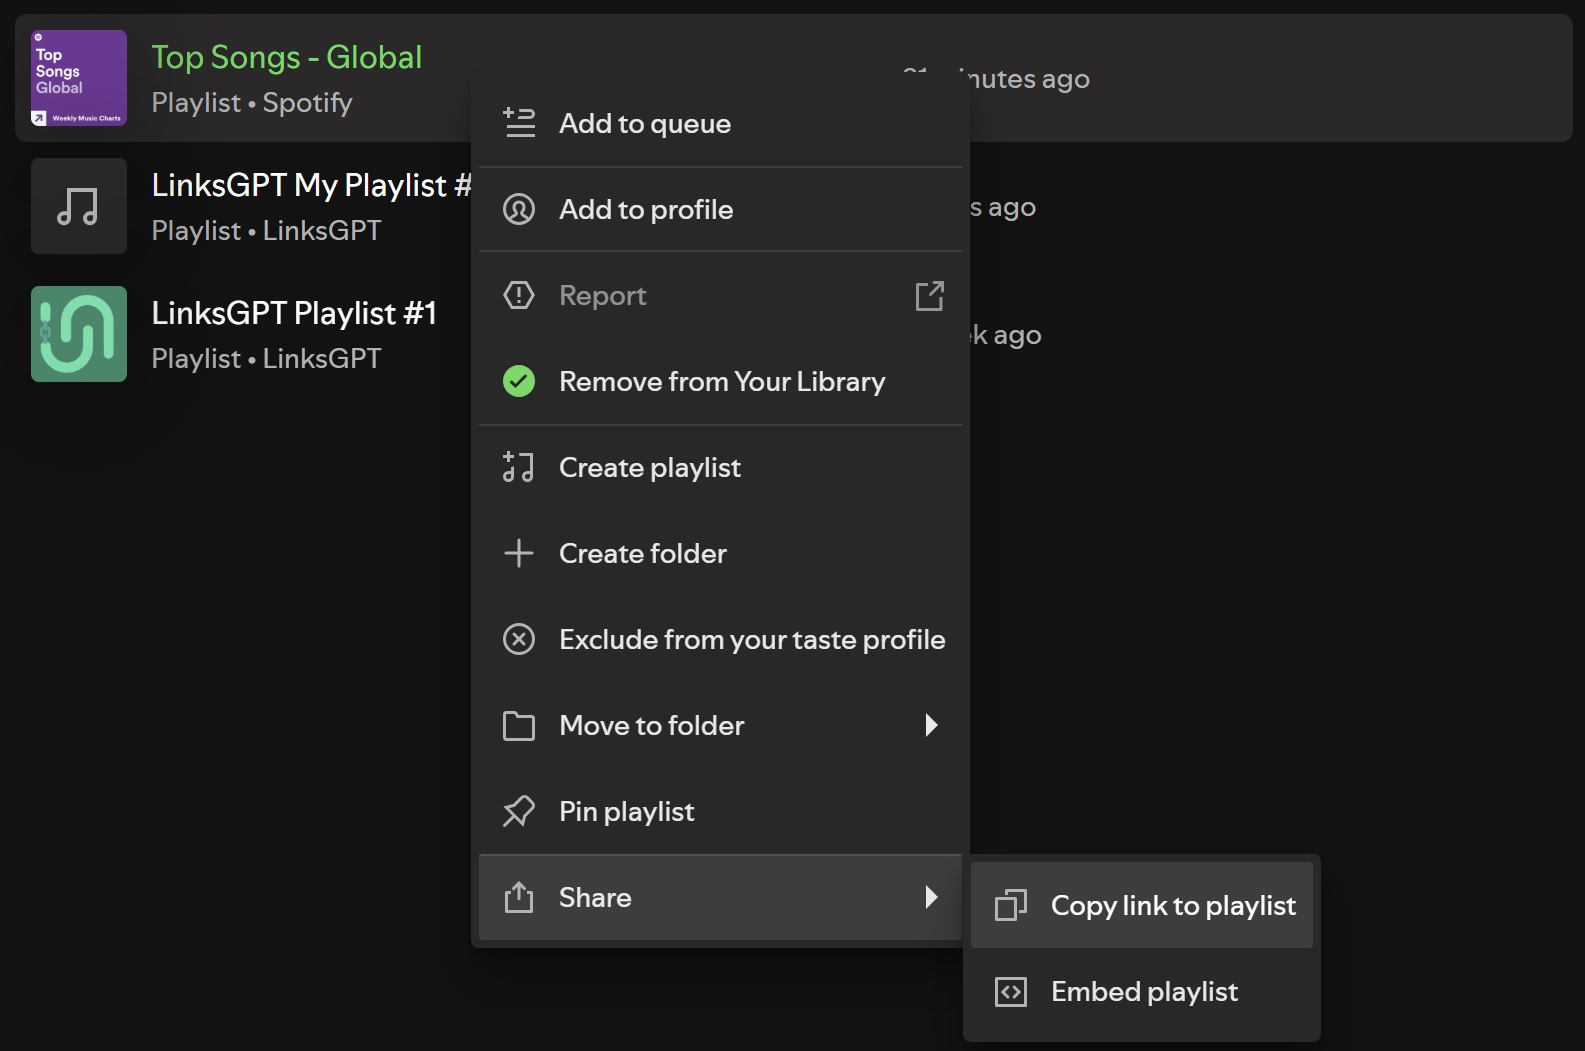Click the pin icon for Pin playlist

coord(519,811)
